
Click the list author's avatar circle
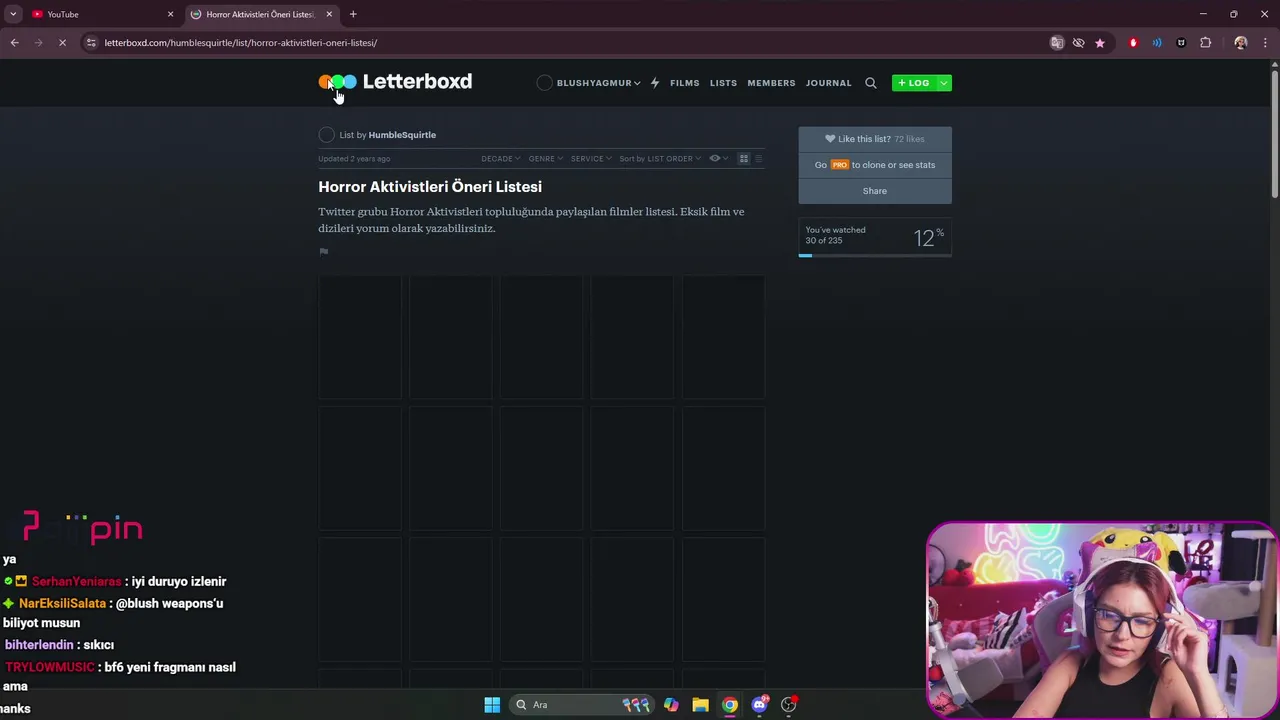pos(326,135)
